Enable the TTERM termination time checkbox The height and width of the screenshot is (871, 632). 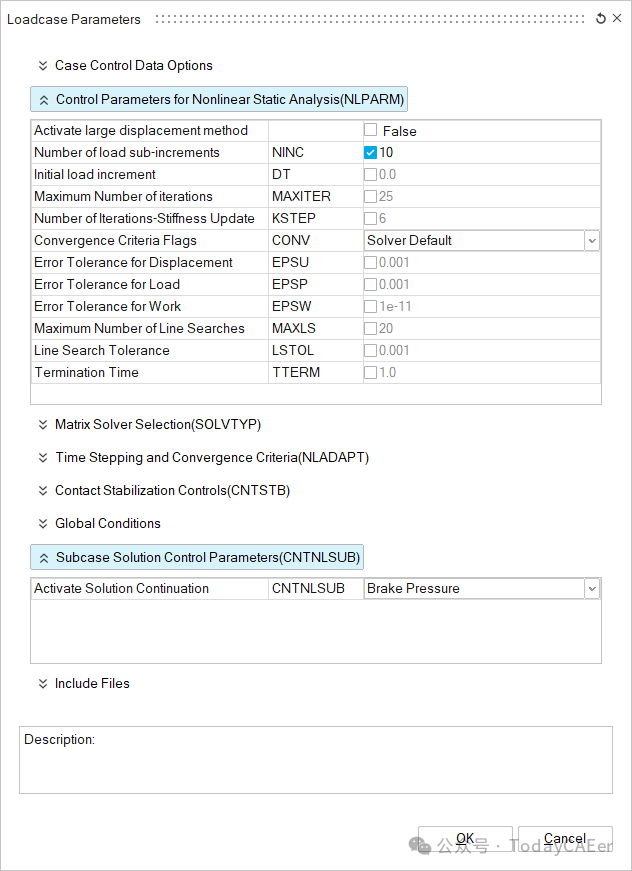coord(371,373)
